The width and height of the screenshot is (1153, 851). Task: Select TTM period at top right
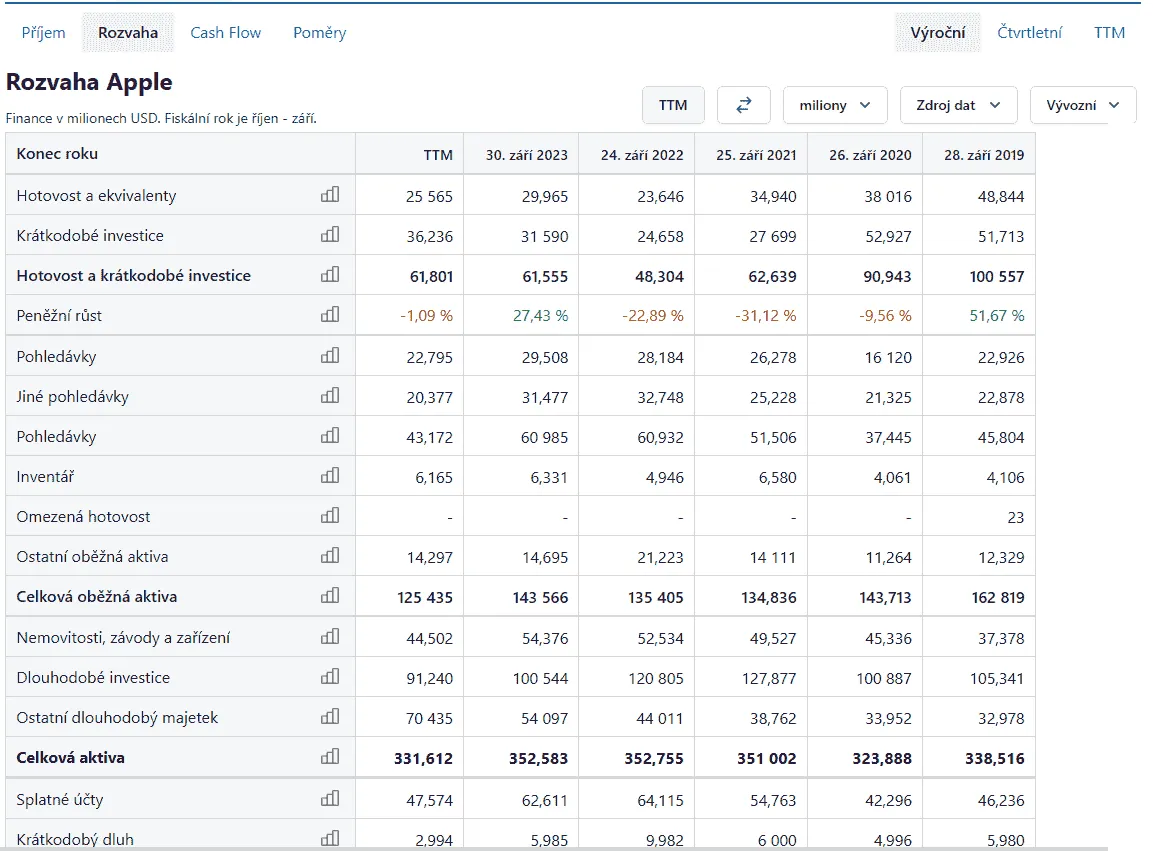[x=1109, y=33]
